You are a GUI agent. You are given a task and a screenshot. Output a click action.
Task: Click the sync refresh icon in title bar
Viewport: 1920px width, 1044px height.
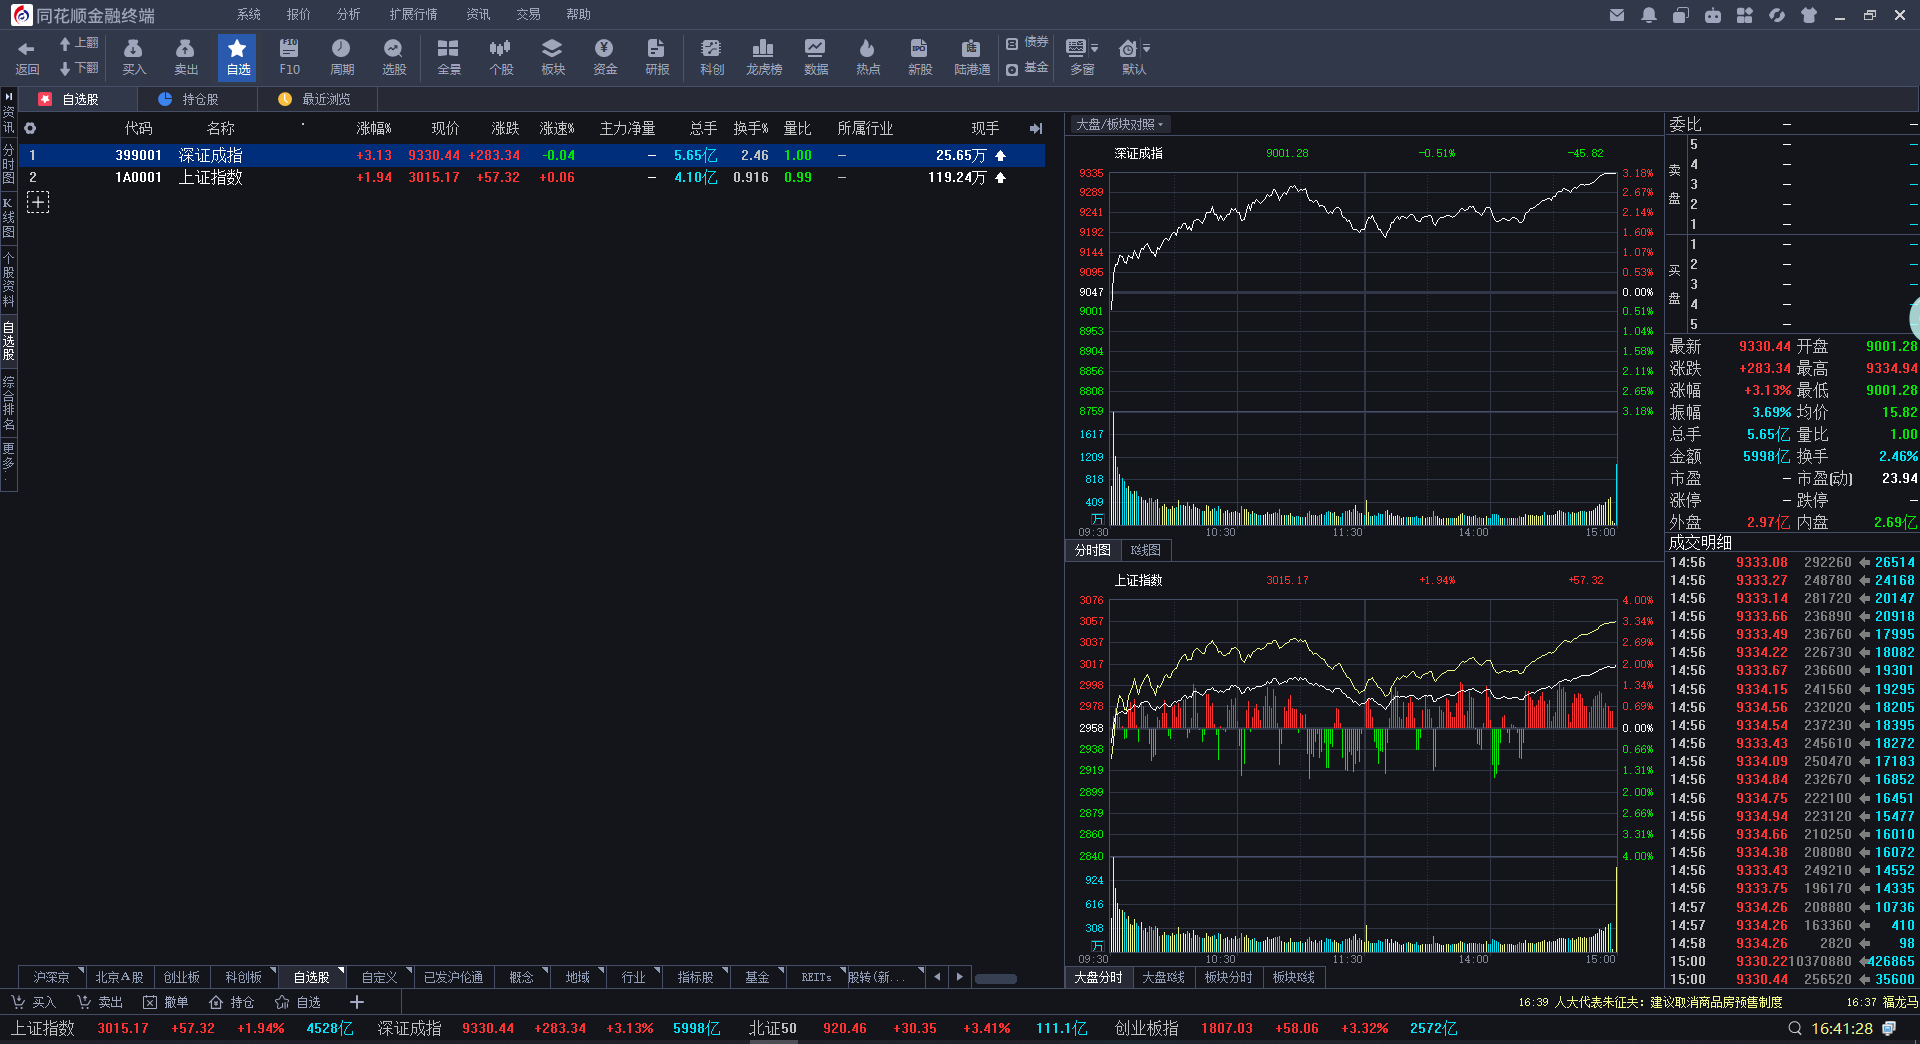(x=1777, y=15)
